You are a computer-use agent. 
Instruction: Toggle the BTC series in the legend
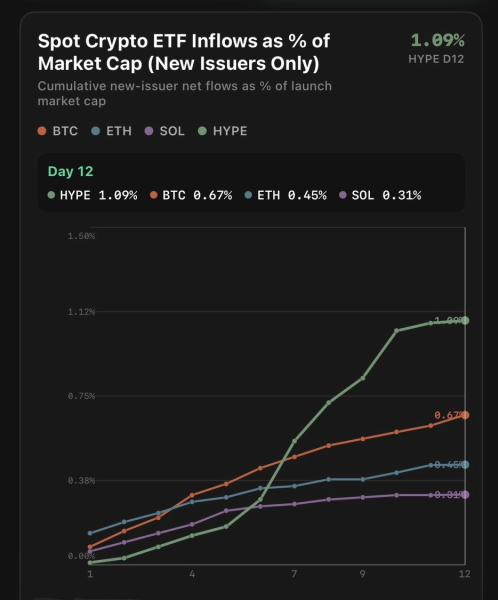pos(58,131)
